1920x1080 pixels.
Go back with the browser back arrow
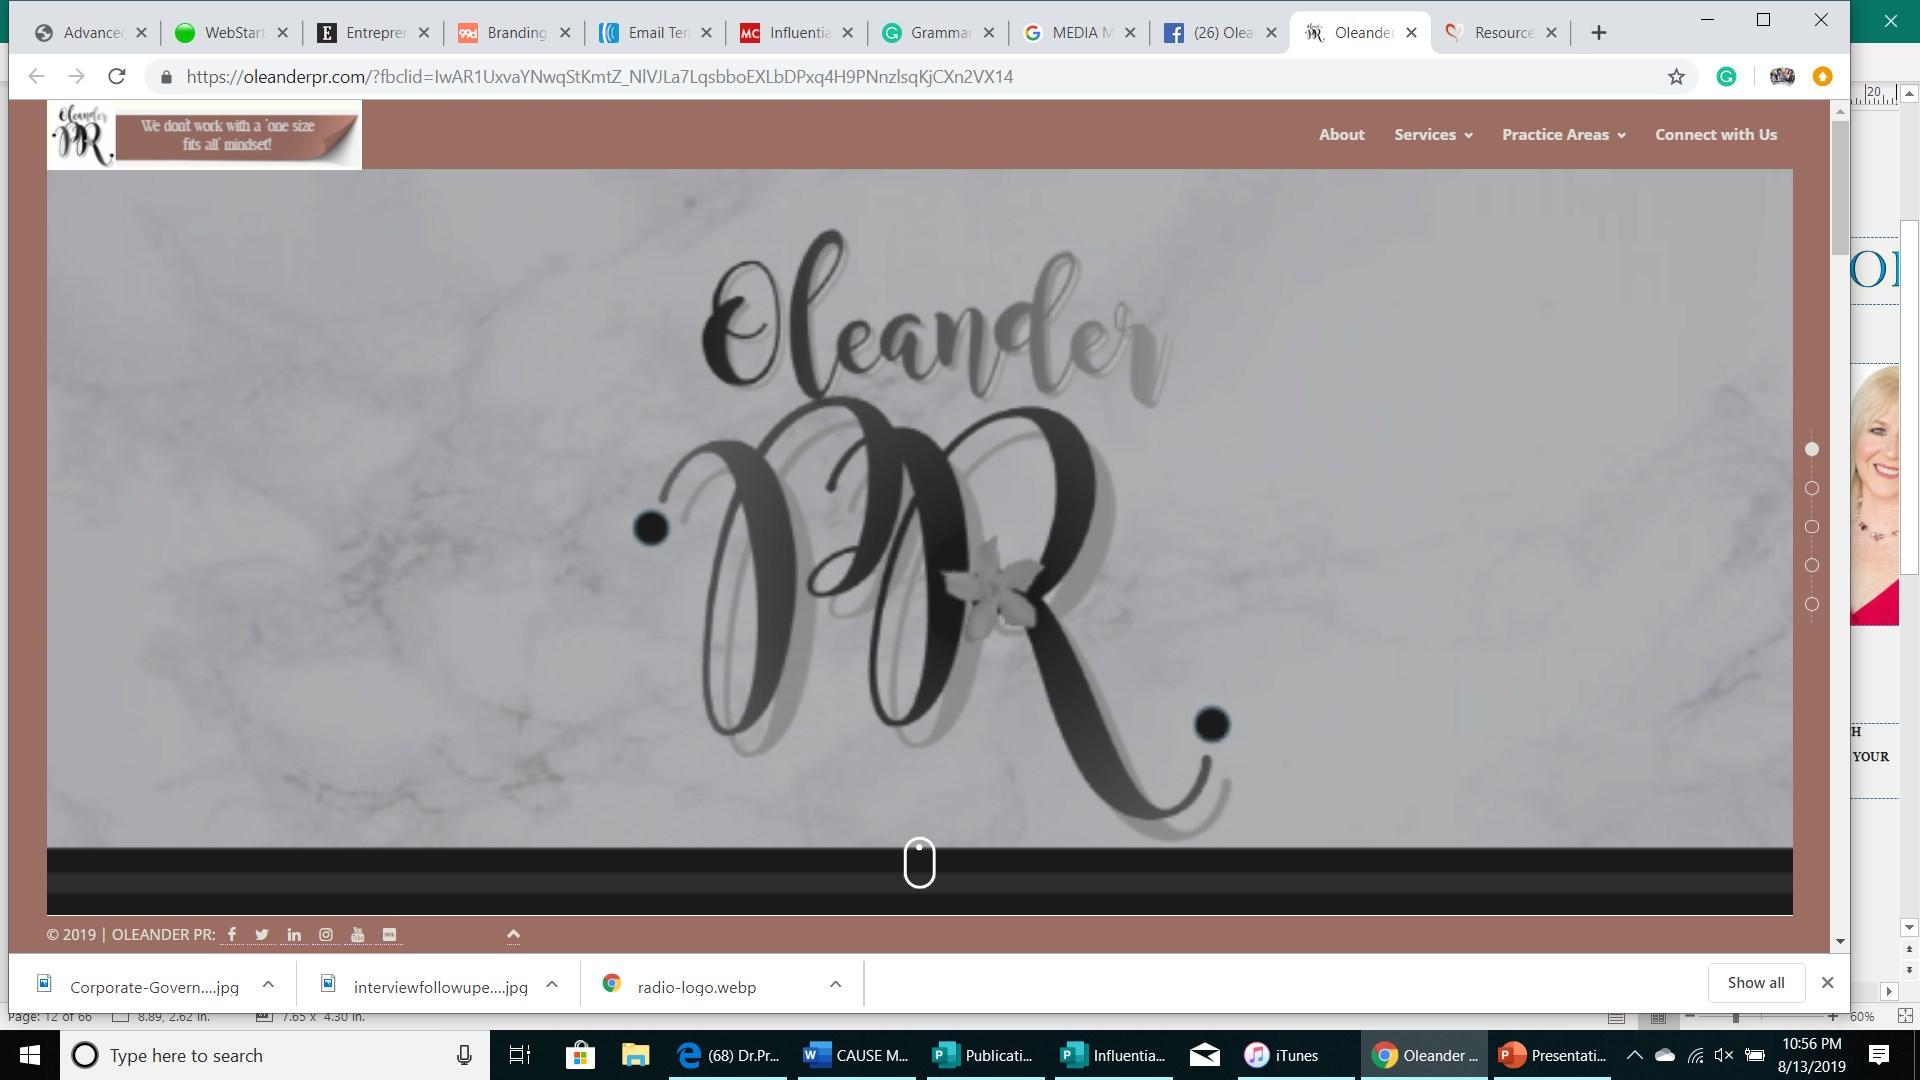coord(37,77)
